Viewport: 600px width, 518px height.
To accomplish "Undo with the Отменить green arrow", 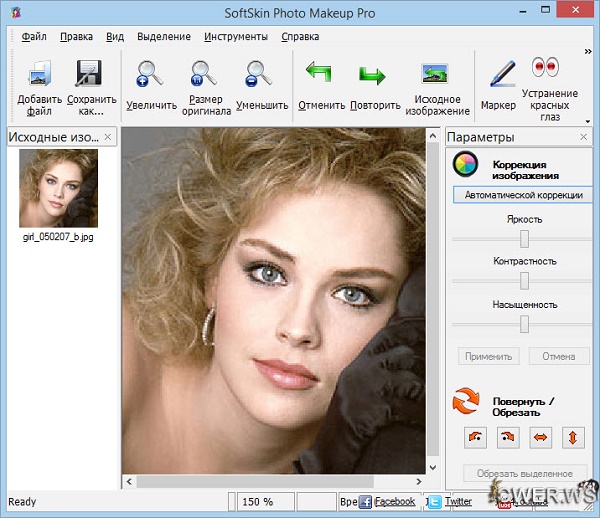I will (x=318, y=72).
